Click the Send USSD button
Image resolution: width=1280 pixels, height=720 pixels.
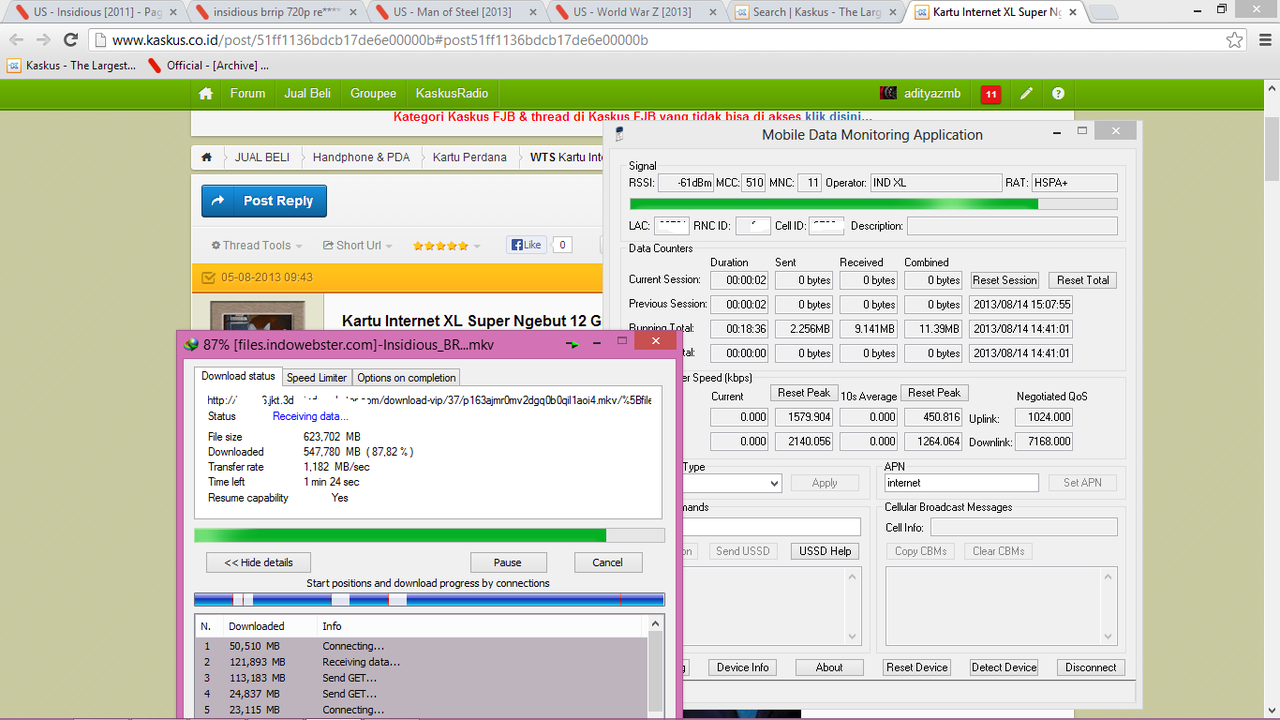pos(743,551)
